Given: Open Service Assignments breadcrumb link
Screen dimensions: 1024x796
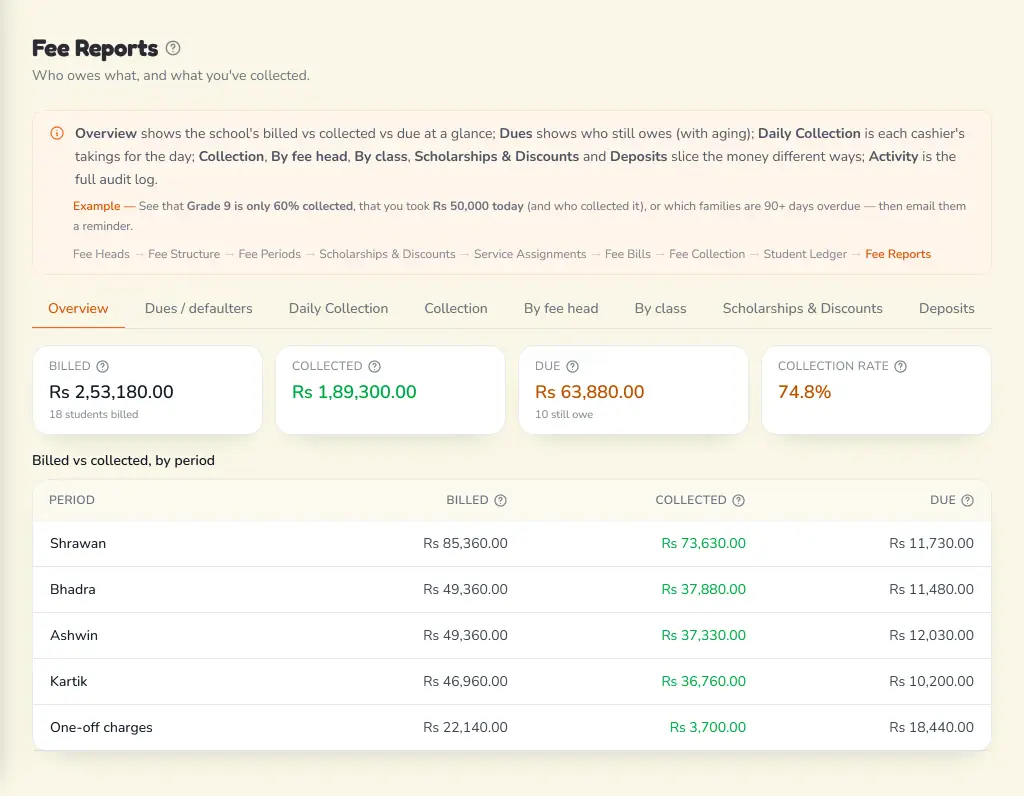Looking at the screenshot, I should 530,254.
